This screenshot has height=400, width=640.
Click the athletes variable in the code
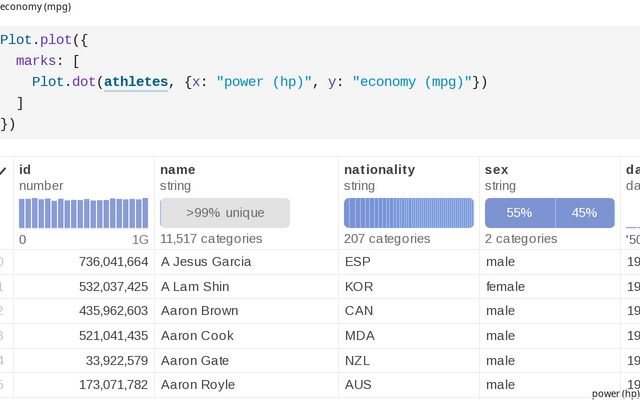(136, 81)
